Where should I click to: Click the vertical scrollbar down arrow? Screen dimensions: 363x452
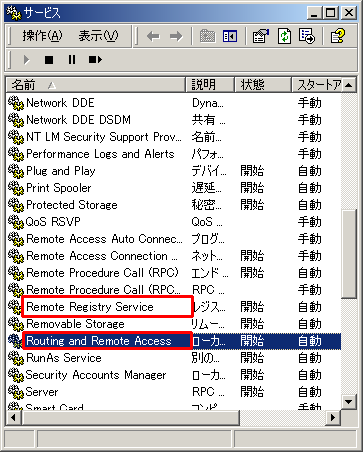click(x=349, y=401)
